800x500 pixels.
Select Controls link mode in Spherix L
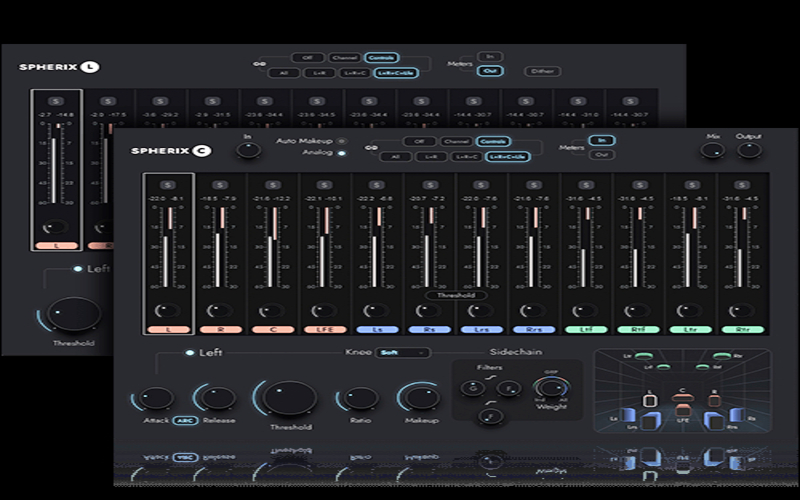381,58
